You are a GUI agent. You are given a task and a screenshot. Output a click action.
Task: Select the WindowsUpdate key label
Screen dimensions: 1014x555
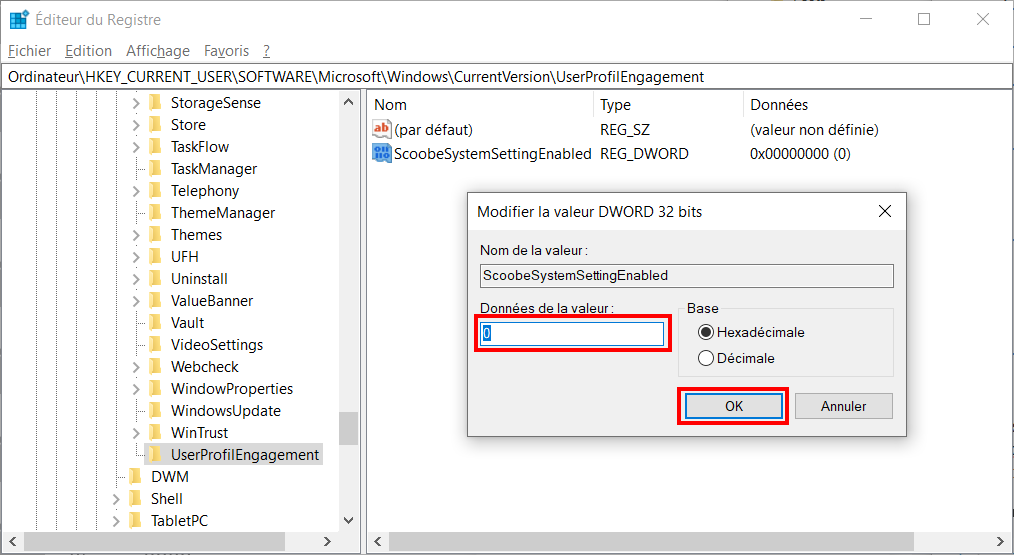pyautogui.click(x=226, y=411)
